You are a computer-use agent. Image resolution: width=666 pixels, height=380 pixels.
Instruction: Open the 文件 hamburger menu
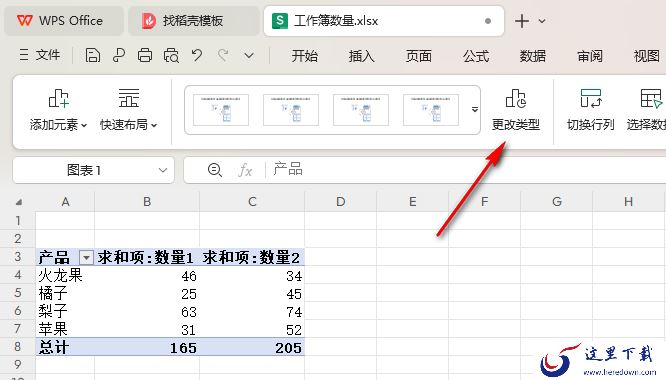(x=40, y=55)
